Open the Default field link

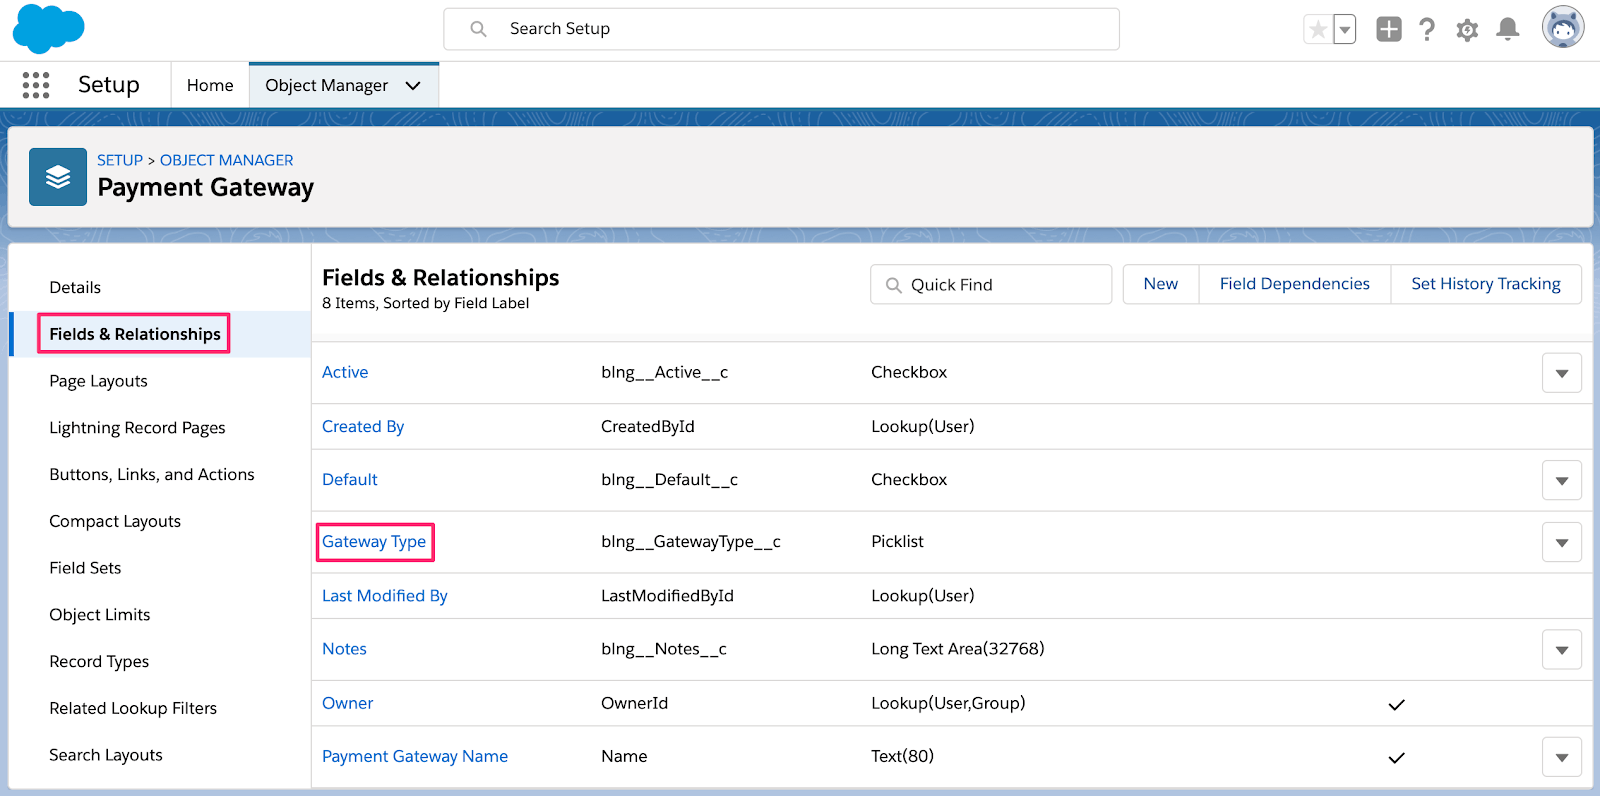click(x=350, y=480)
